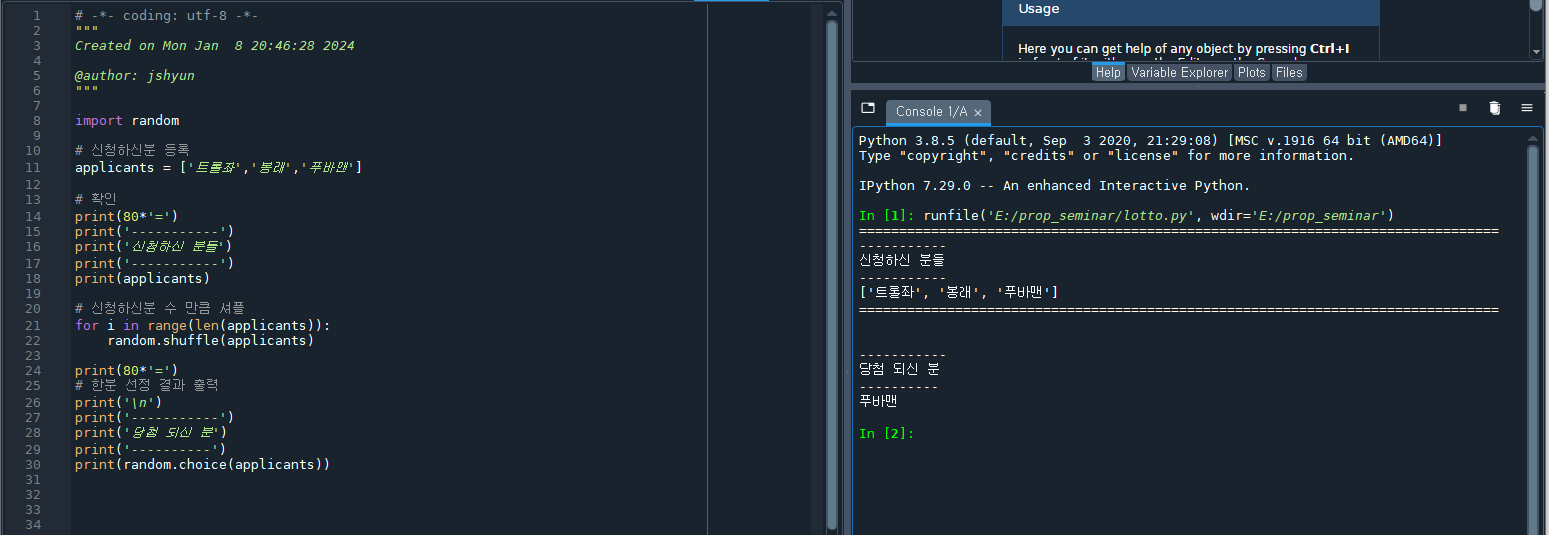
Task: Click the '# -*- coding: utf-8 -*-' line
Action: (167, 15)
